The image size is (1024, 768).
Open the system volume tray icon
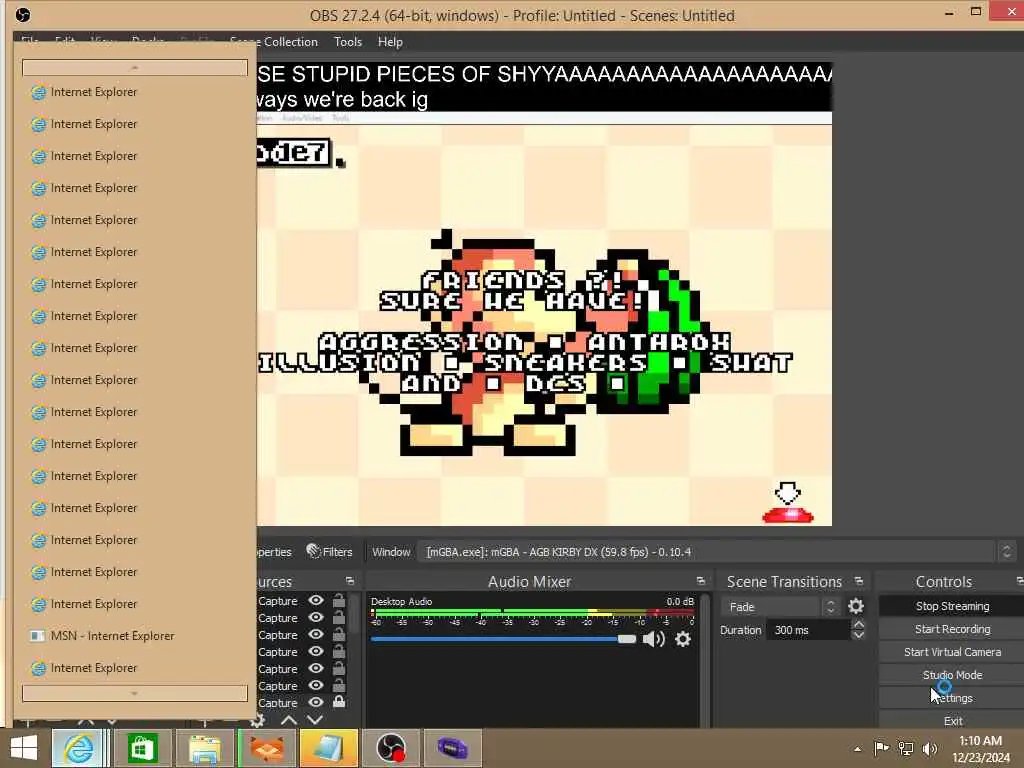click(x=930, y=748)
